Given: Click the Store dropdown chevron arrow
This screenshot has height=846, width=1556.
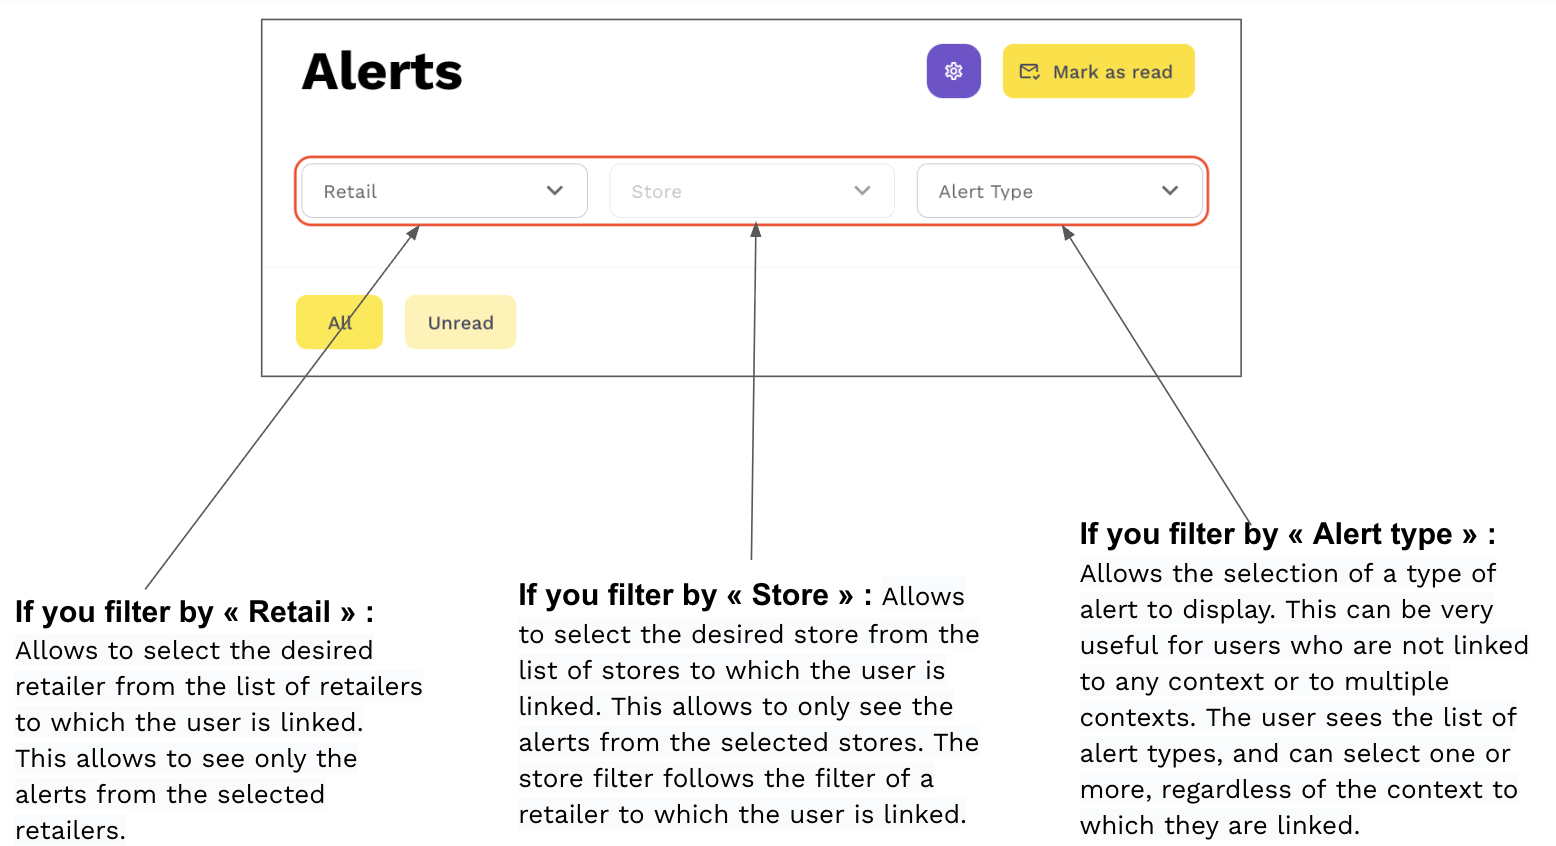Looking at the screenshot, I should point(862,191).
